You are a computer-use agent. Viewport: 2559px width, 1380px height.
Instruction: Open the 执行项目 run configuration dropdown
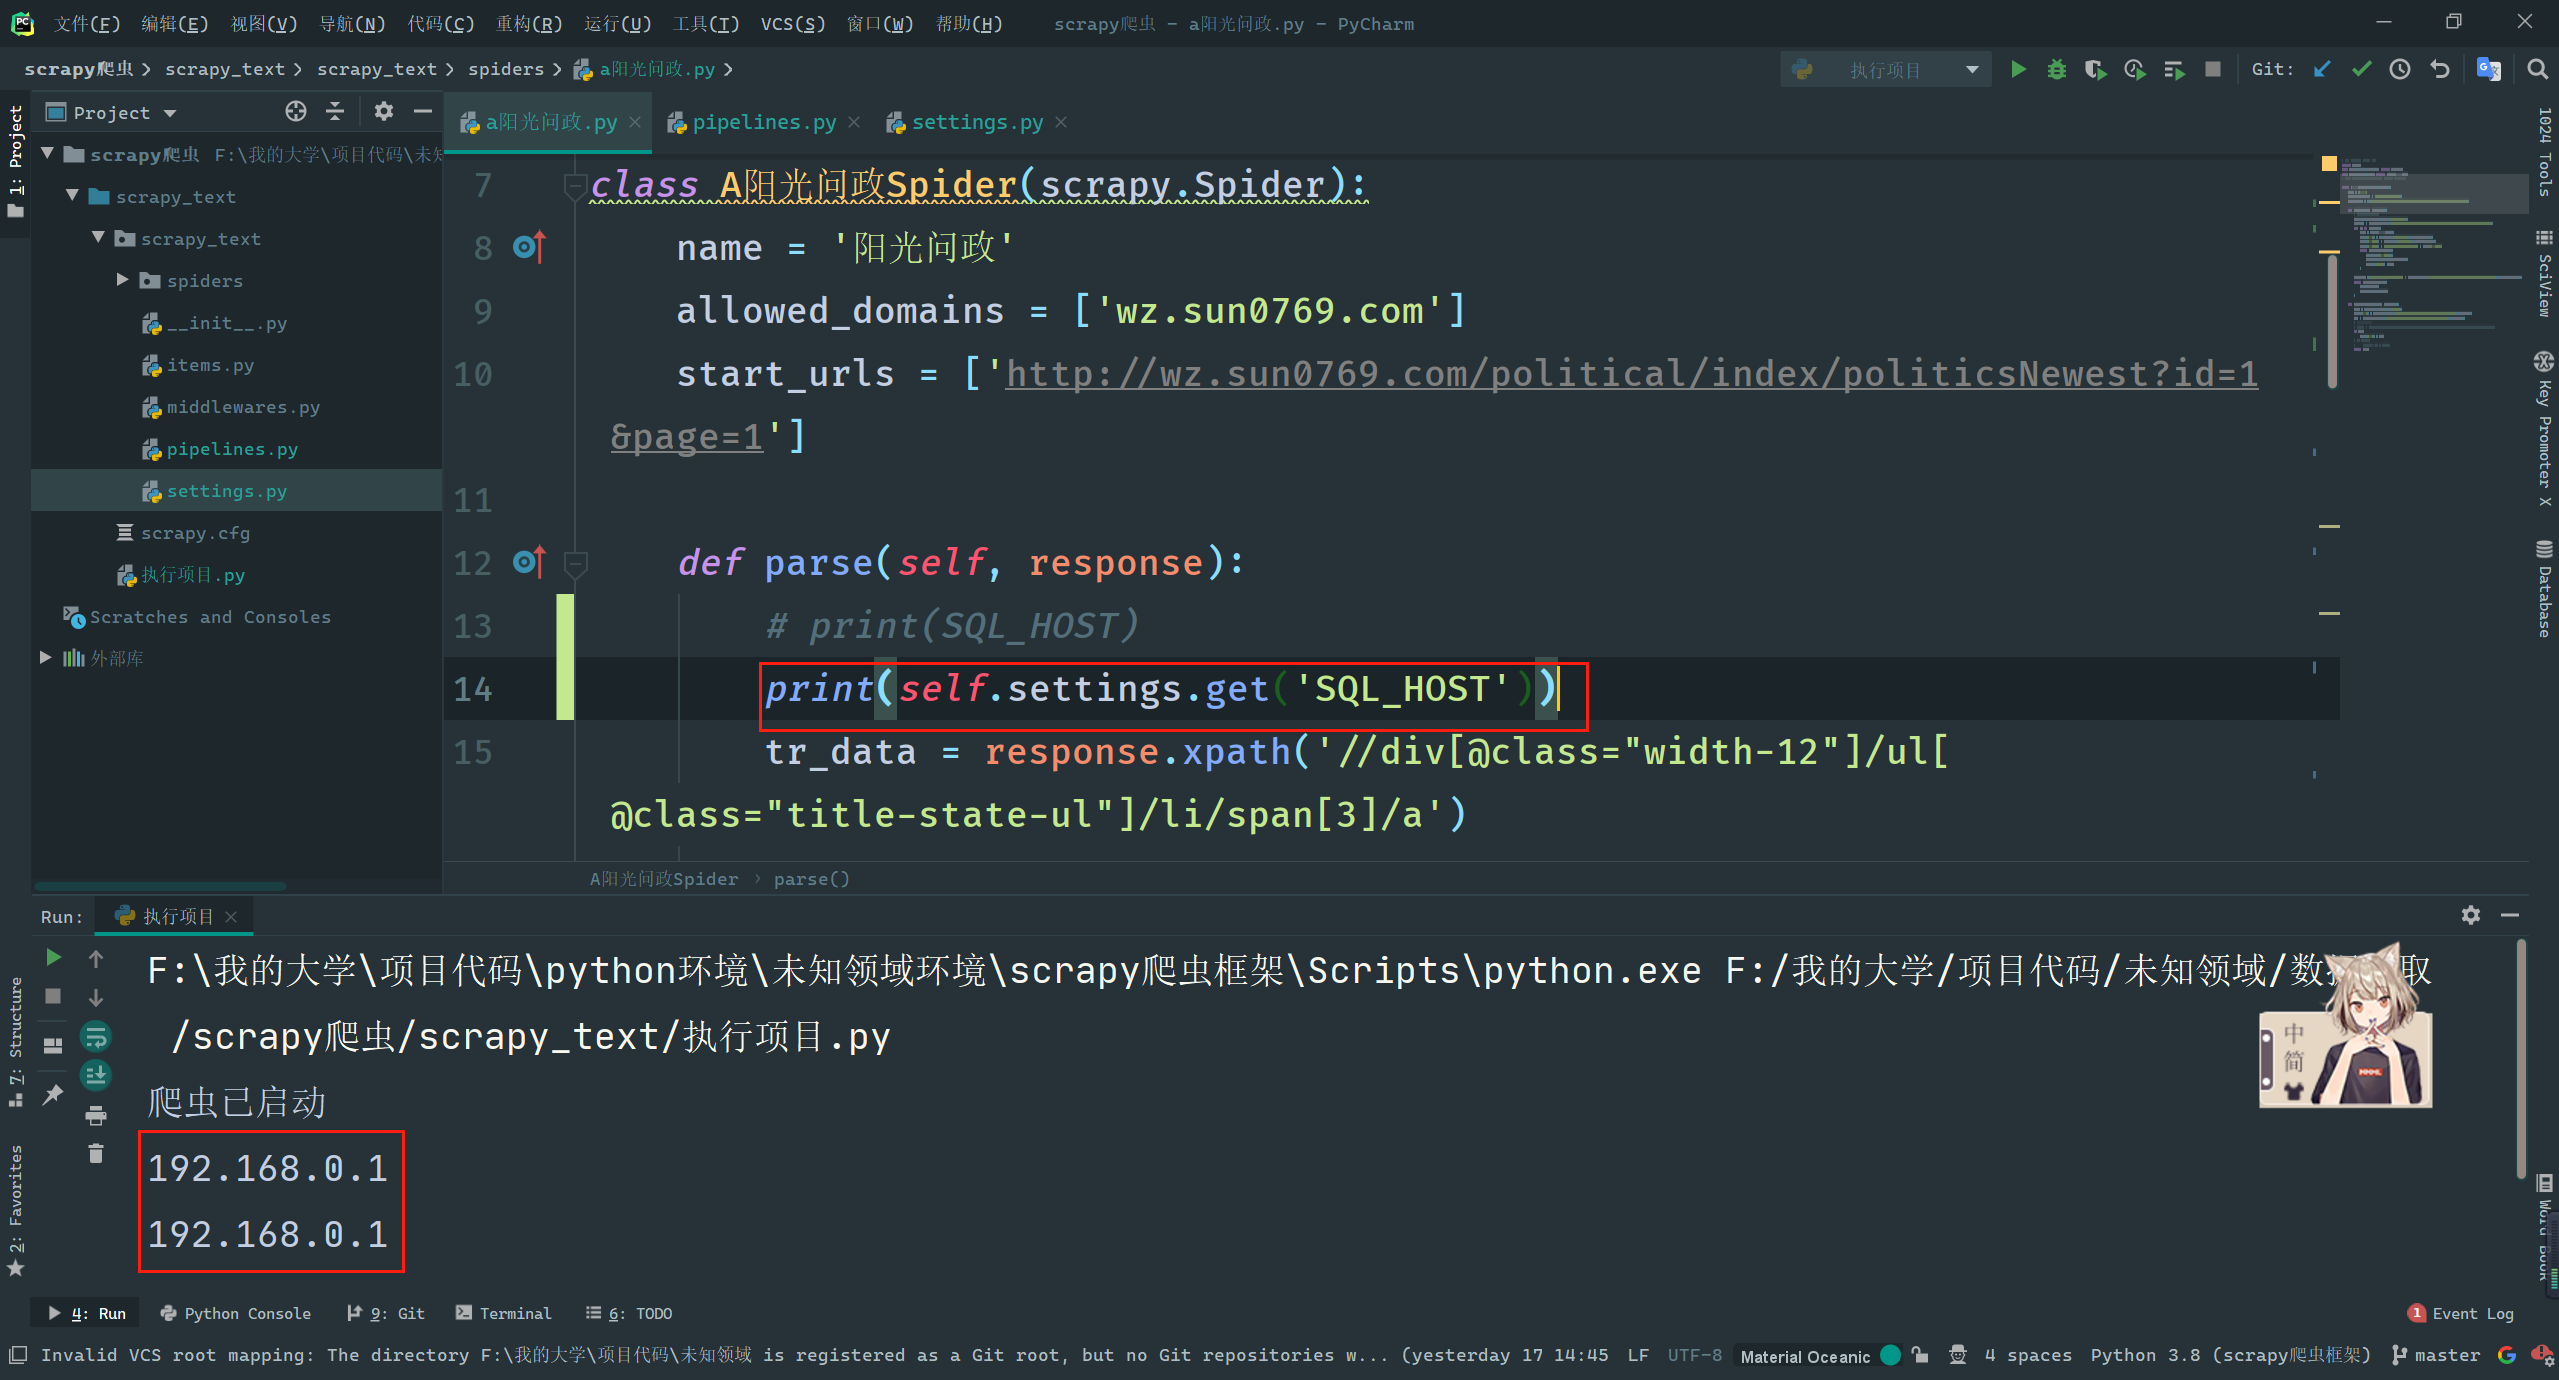[1885, 70]
